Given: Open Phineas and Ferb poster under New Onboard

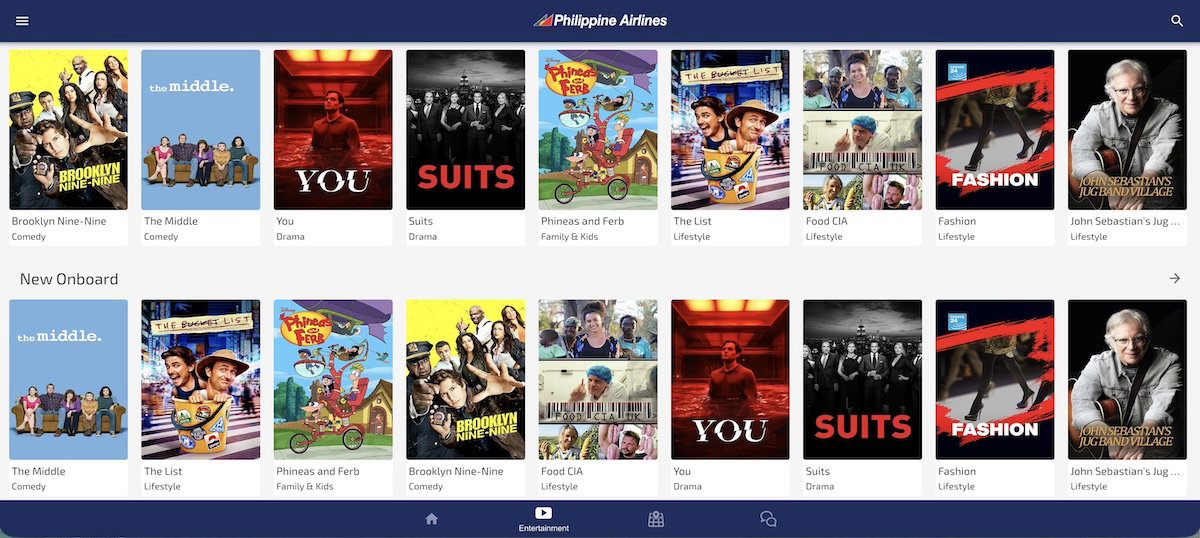Looking at the screenshot, I should point(333,380).
